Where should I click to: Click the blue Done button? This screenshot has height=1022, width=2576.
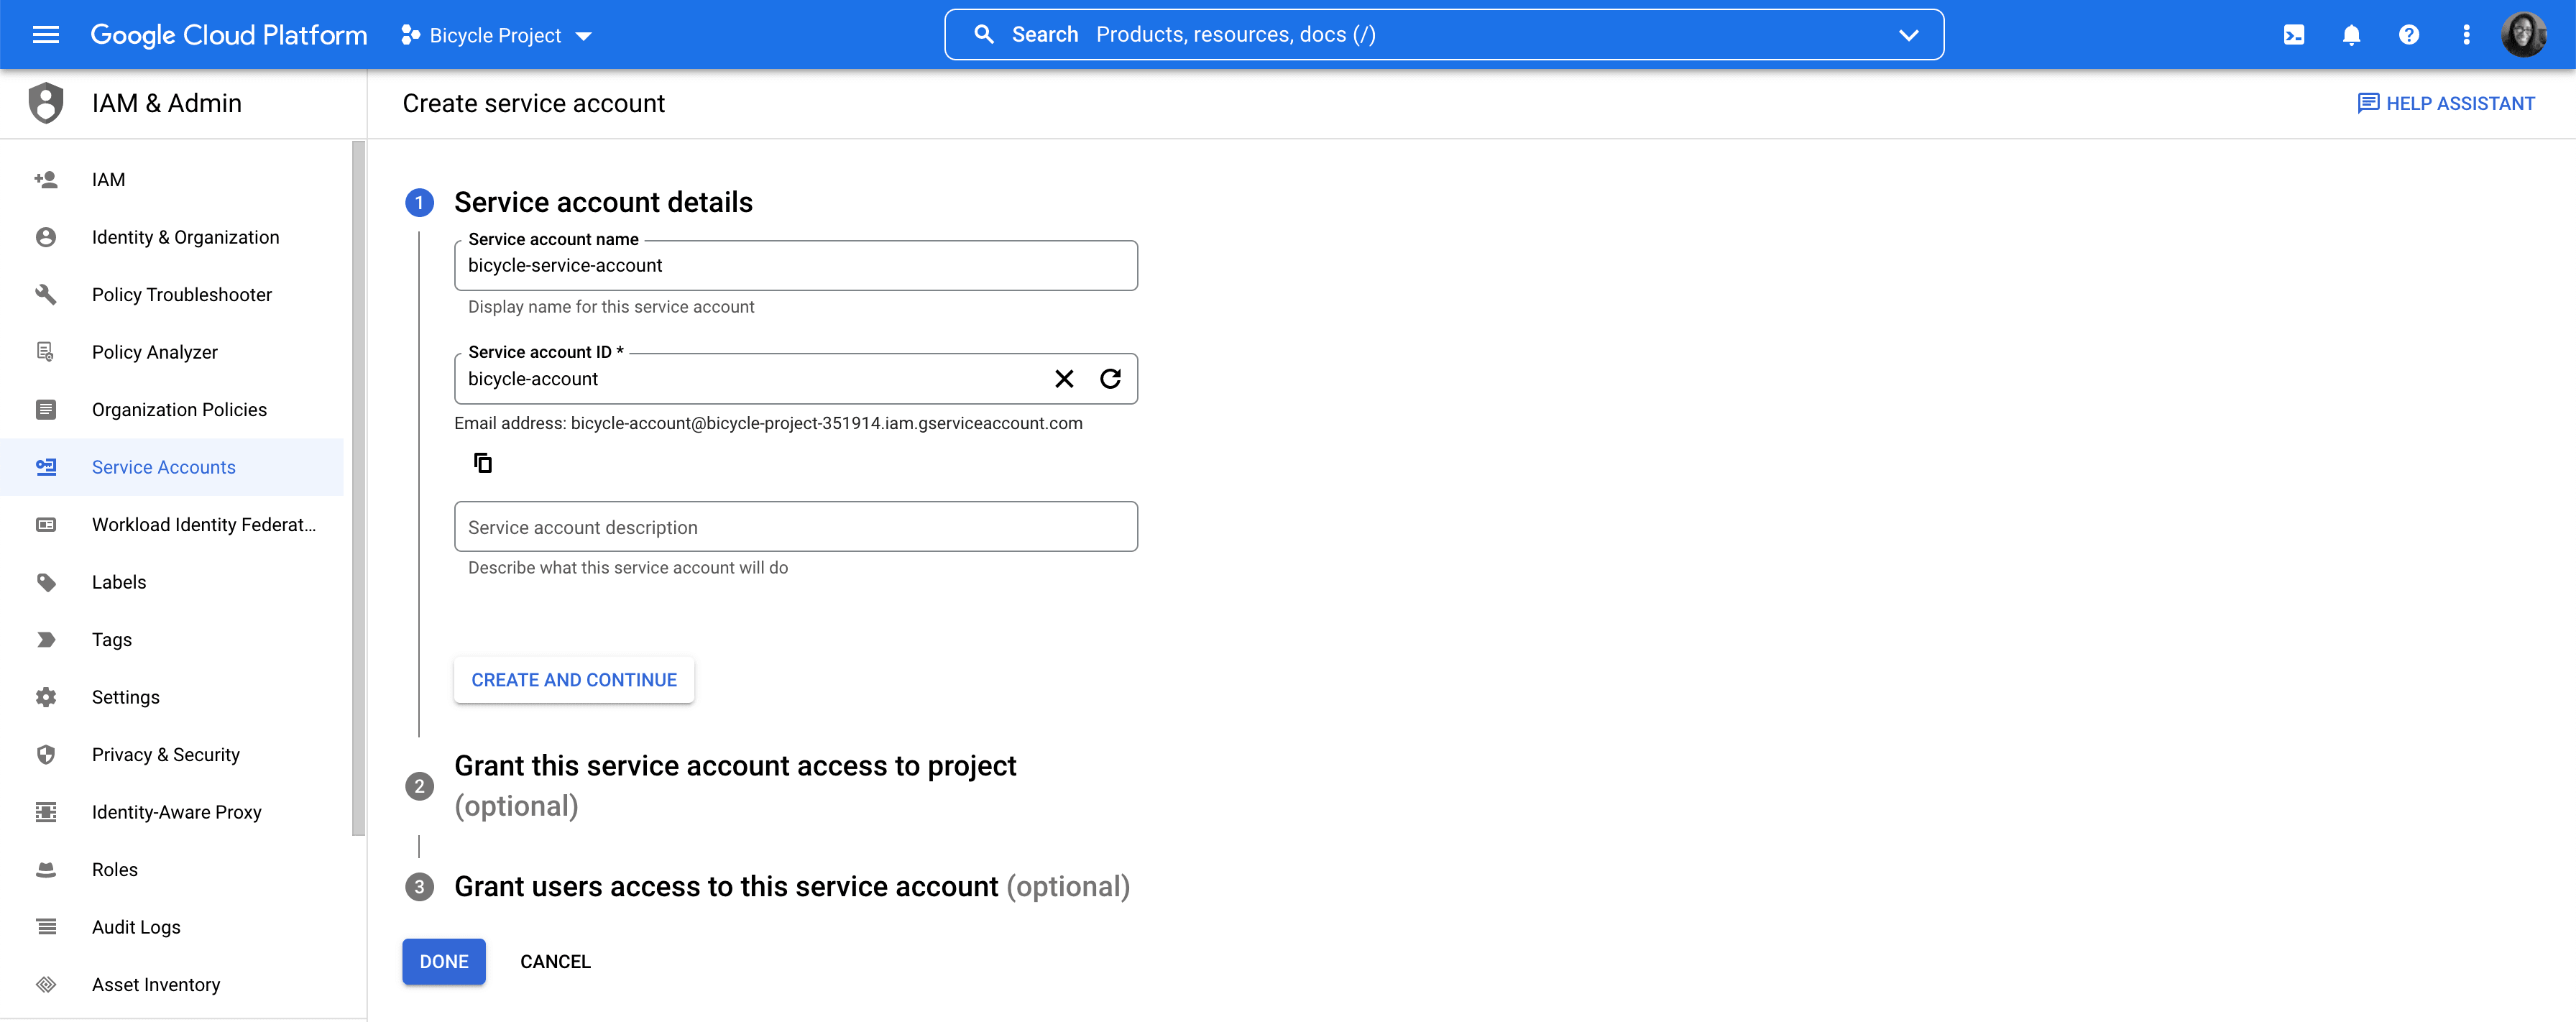coord(443,961)
